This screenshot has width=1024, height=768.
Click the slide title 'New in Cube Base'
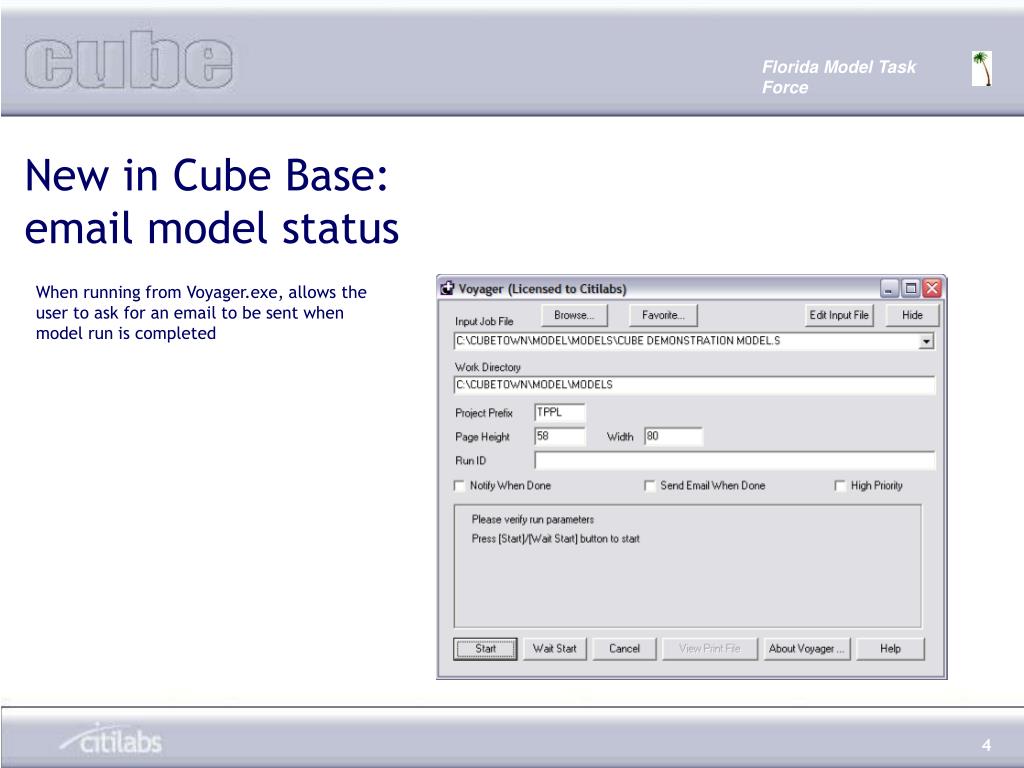pos(206,176)
